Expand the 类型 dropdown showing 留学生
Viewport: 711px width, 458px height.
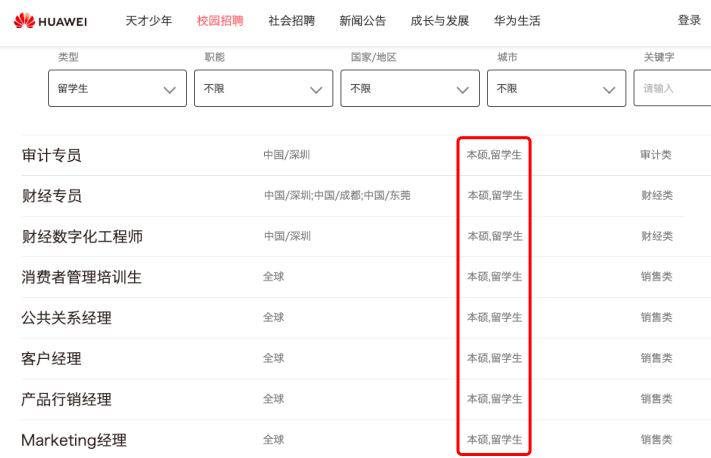(117, 88)
